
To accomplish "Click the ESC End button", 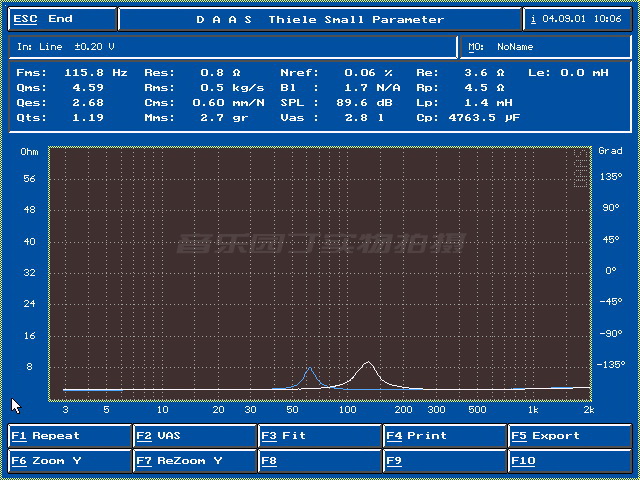I will pyautogui.click(x=62, y=19).
